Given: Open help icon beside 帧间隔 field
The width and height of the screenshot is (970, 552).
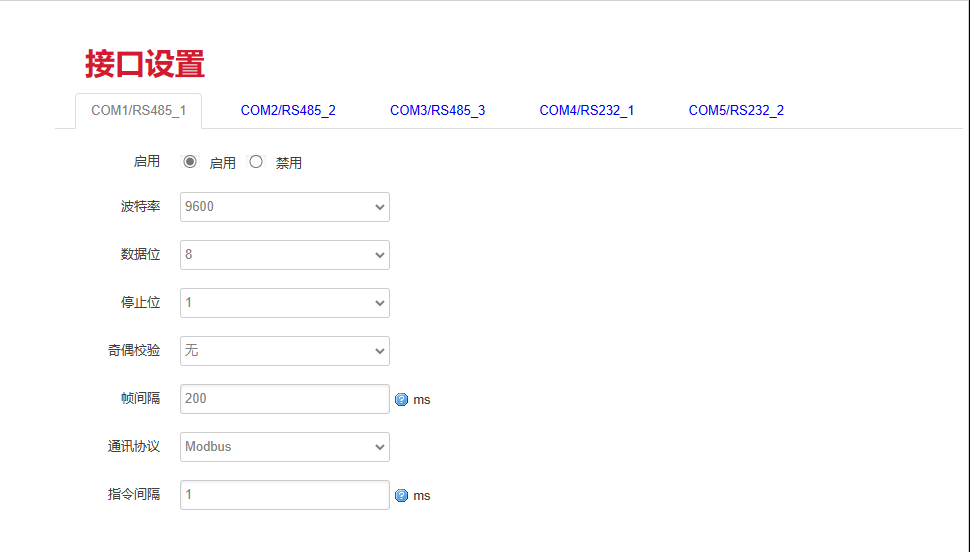Looking at the screenshot, I should click(401, 400).
